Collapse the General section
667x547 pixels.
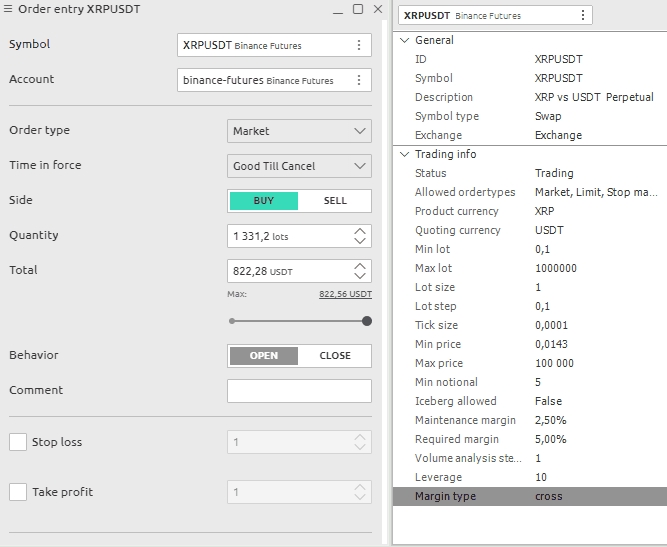(x=404, y=40)
